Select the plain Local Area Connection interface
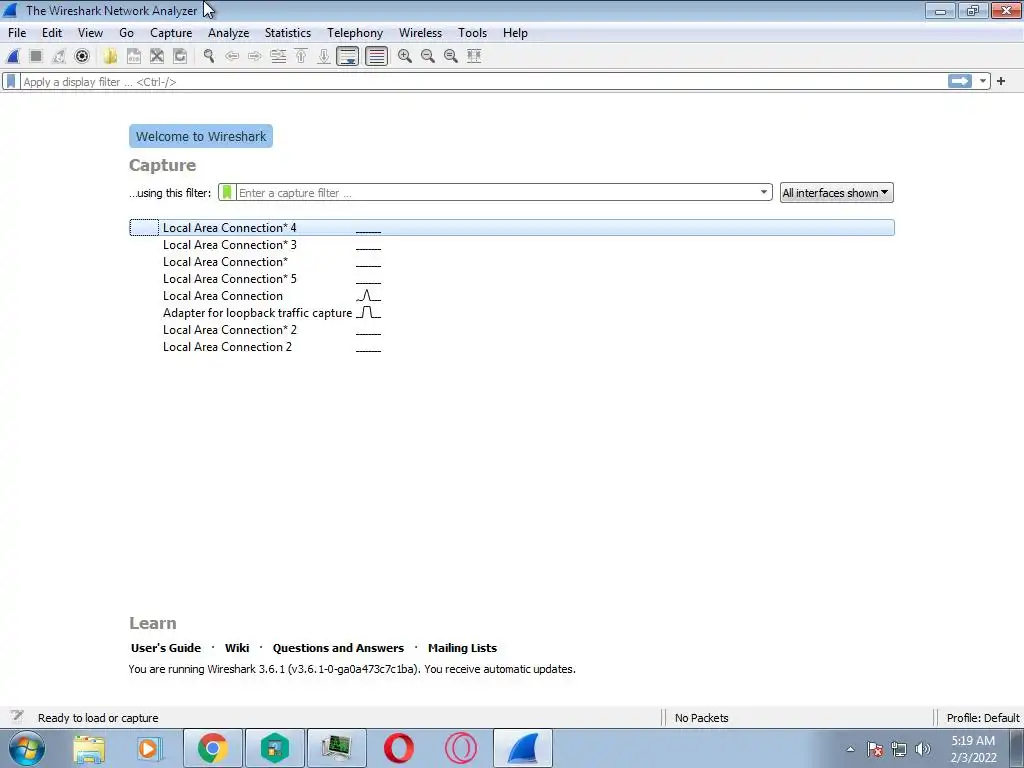Image resolution: width=1024 pixels, height=768 pixels. pyautogui.click(x=512, y=296)
